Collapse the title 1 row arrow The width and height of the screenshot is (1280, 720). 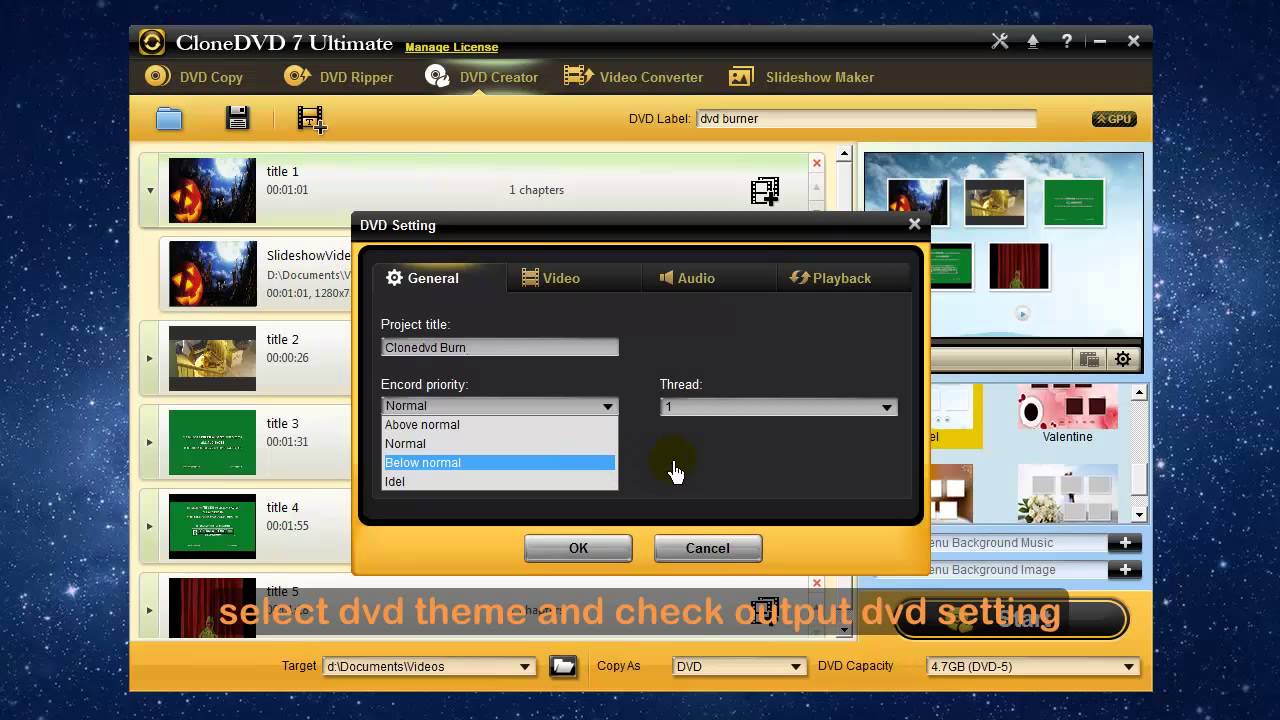pyautogui.click(x=150, y=190)
